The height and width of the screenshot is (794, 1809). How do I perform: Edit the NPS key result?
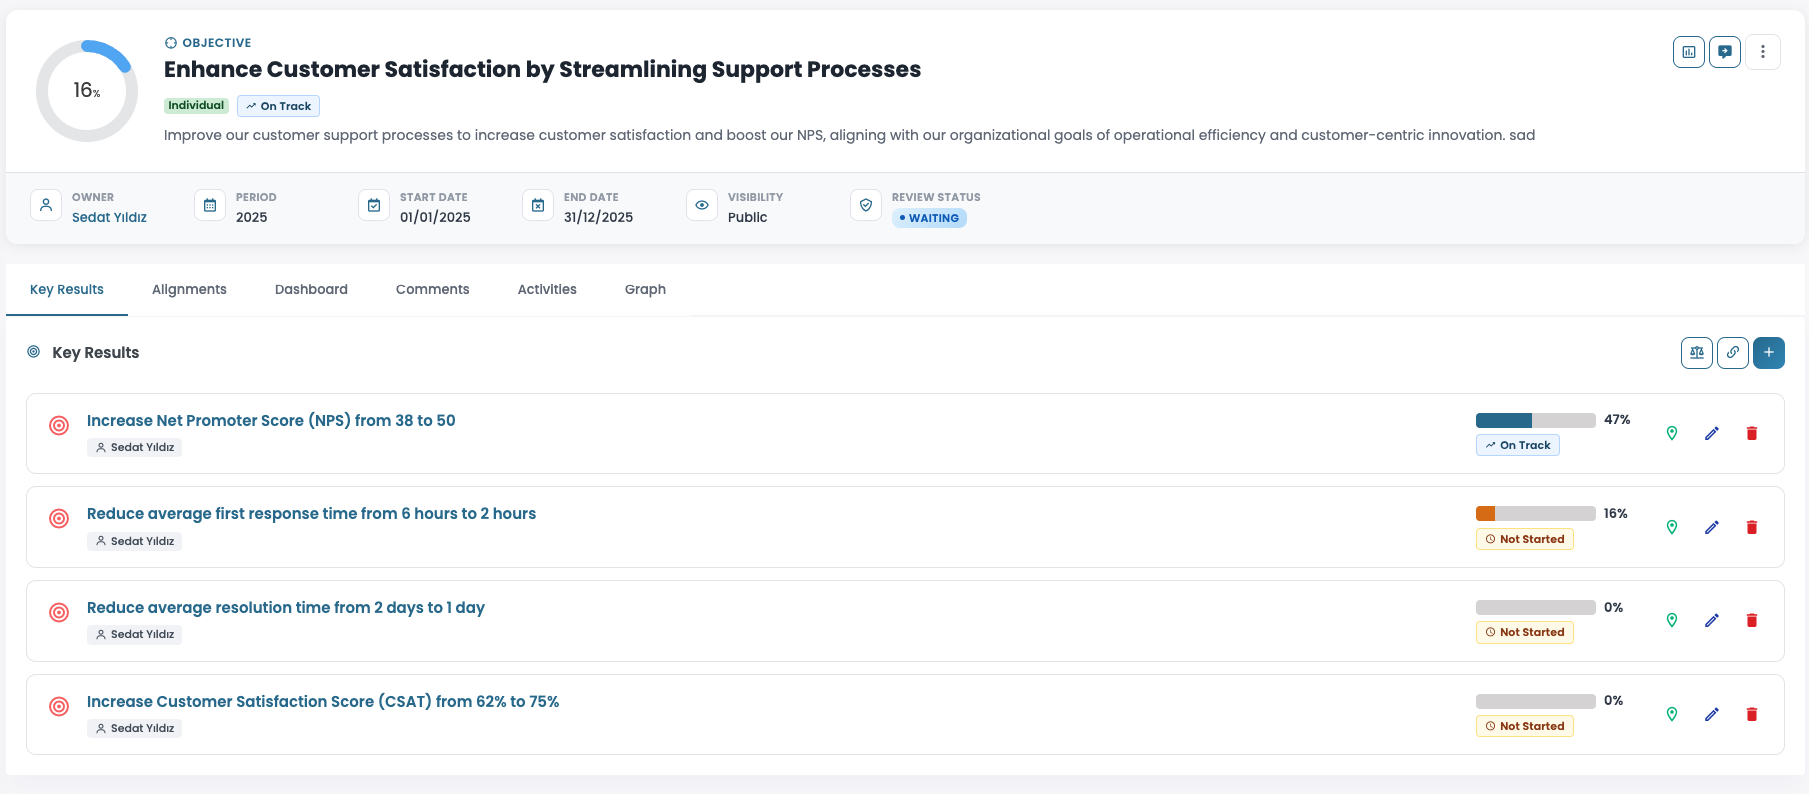click(x=1712, y=433)
